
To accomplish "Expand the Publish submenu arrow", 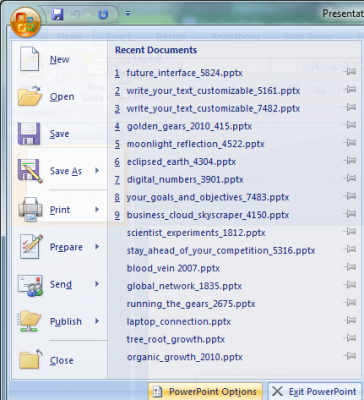I will [x=97, y=321].
